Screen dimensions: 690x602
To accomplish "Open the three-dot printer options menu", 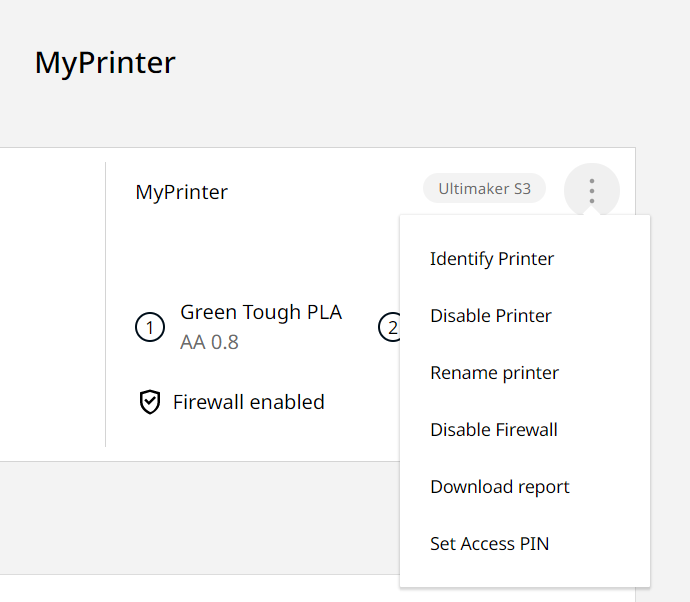I will pyautogui.click(x=592, y=190).
